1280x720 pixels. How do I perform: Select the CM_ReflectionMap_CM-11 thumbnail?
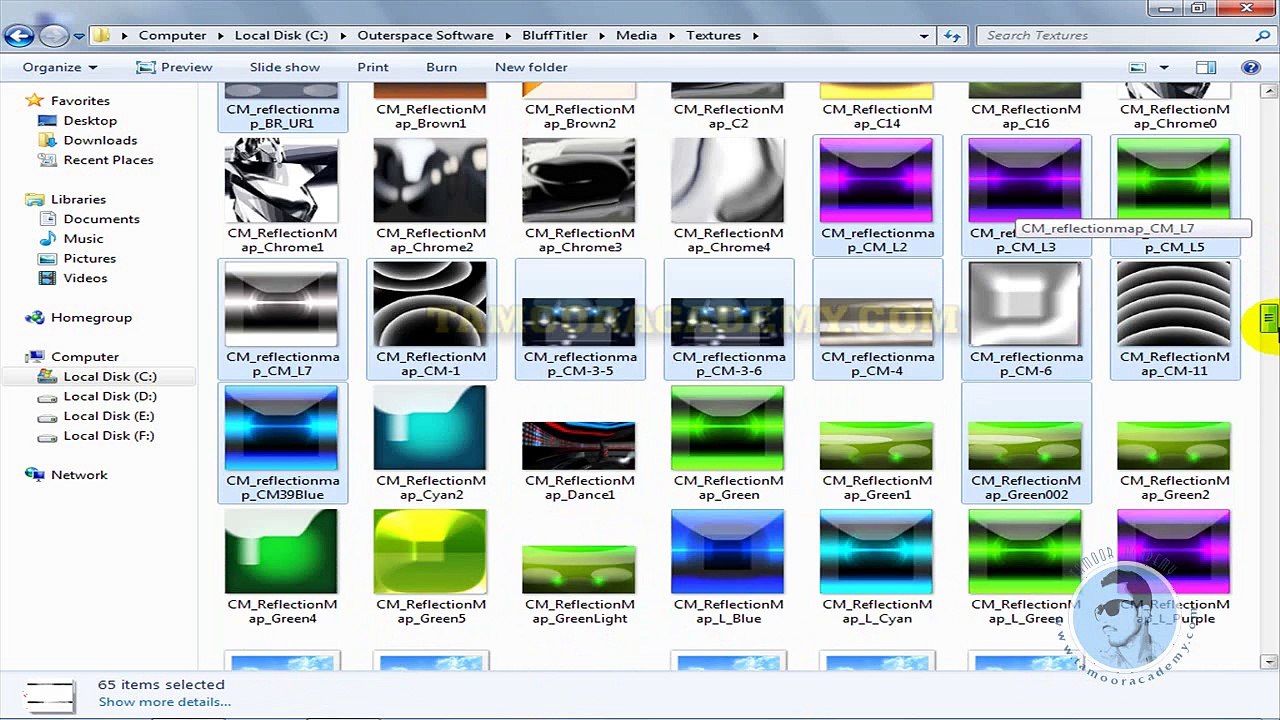(x=1174, y=305)
